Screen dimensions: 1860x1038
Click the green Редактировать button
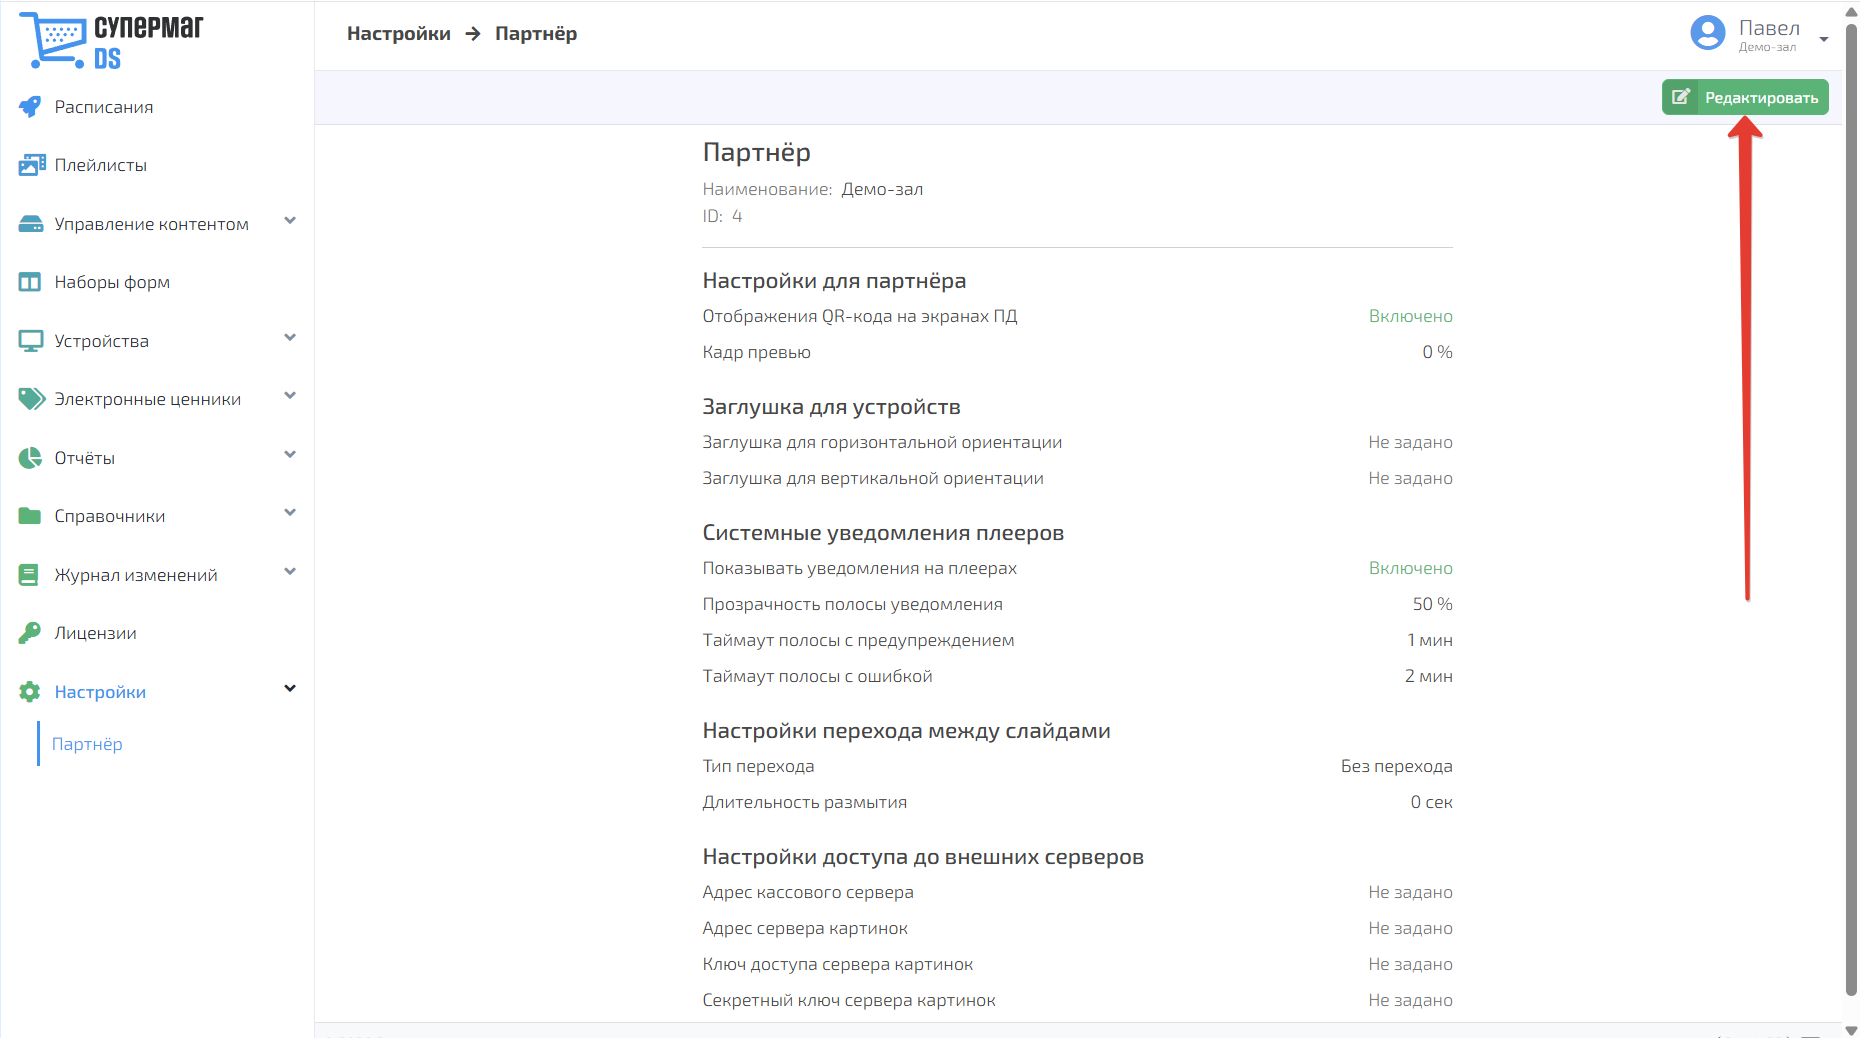click(x=1745, y=97)
